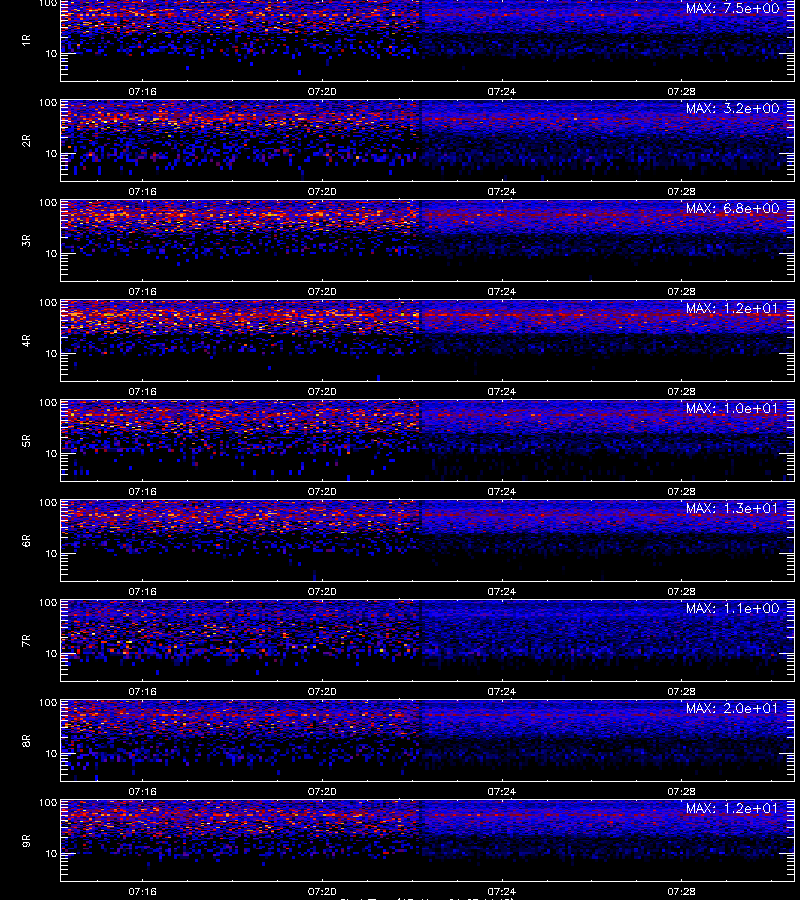Select the "2R" panel axis label
This screenshot has height=900, width=800.
(26, 140)
